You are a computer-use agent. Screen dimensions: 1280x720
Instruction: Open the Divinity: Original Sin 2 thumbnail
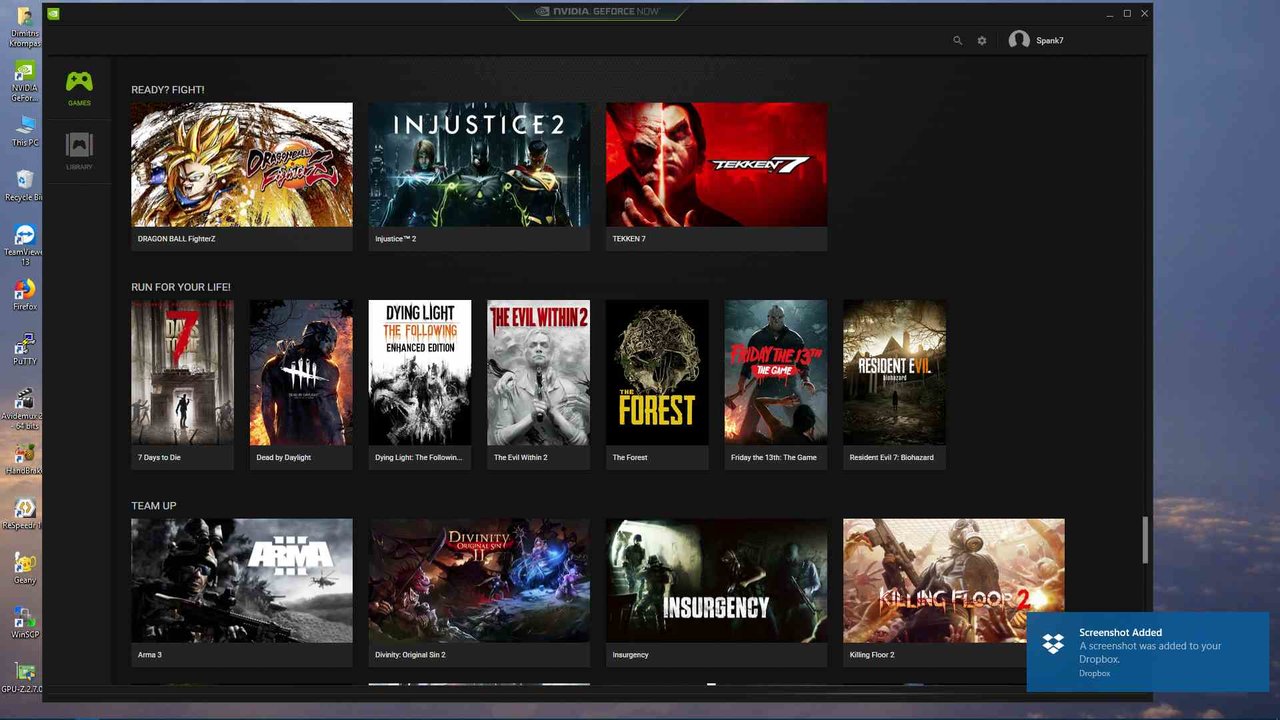(x=479, y=580)
